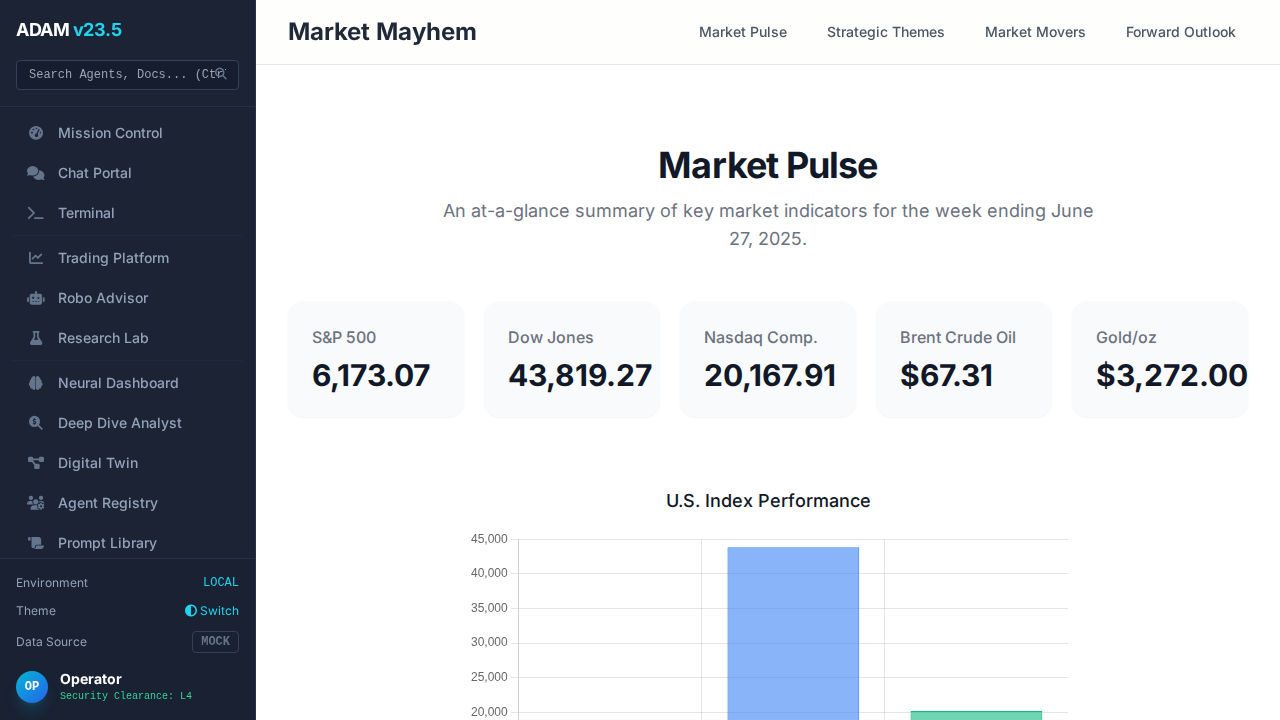The height and width of the screenshot is (720, 1280).
Task: Click the Terminal prompt icon
Action: tap(36, 213)
